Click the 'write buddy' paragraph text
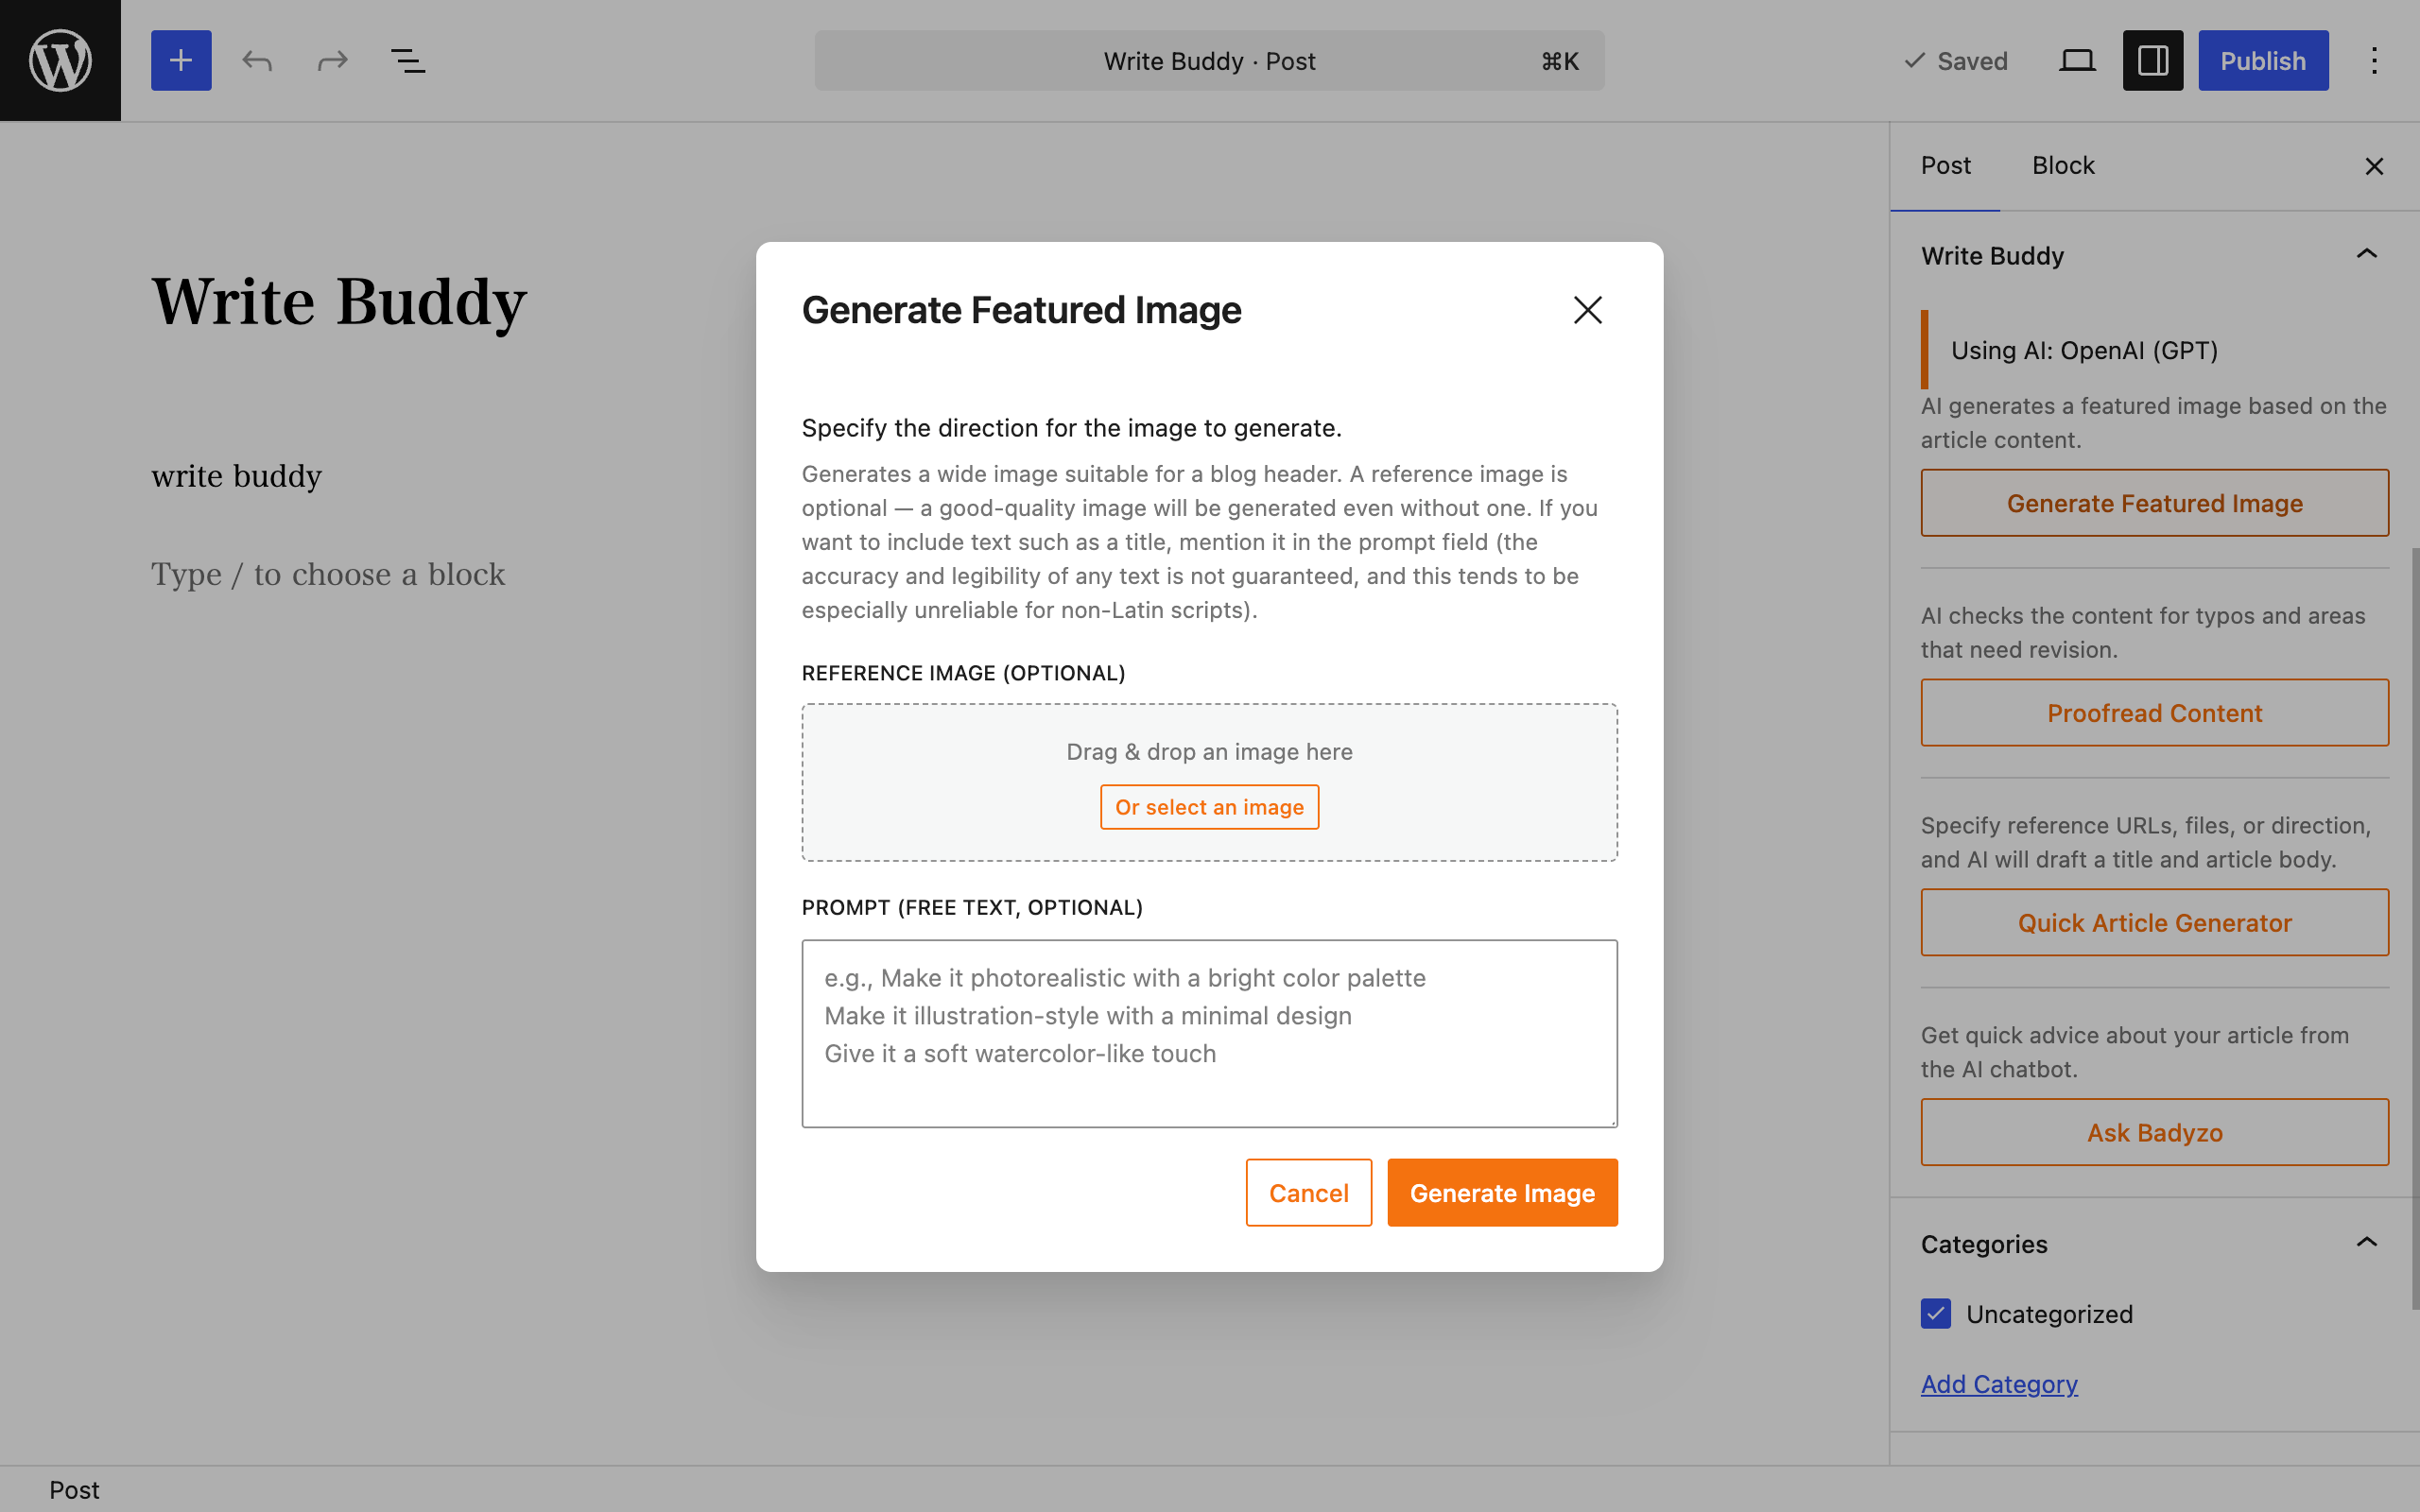2420x1512 pixels. [237, 477]
